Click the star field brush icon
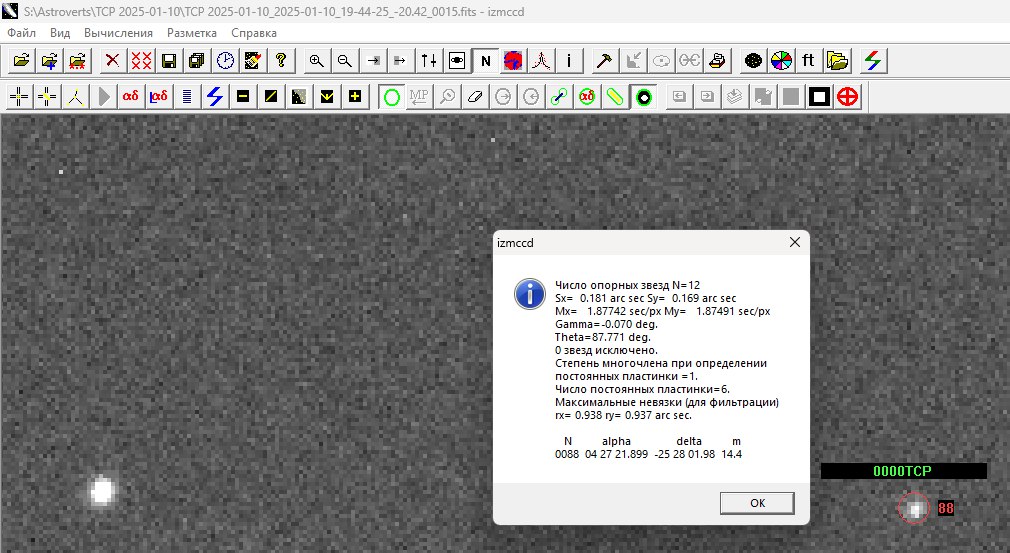Image resolution: width=1010 pixels, height=553 pixels. coord(252,61)
